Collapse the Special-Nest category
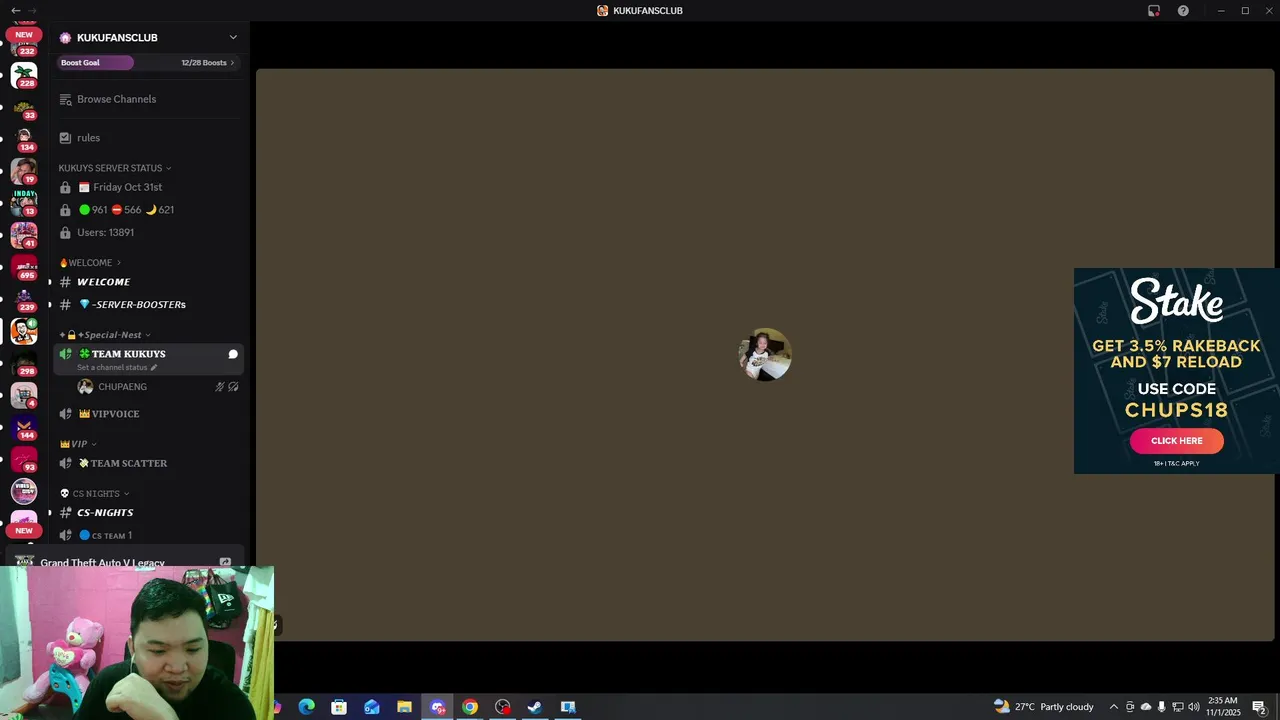Screen dimensions: 1280x720 pyautogui.click(x=104, y=335)
